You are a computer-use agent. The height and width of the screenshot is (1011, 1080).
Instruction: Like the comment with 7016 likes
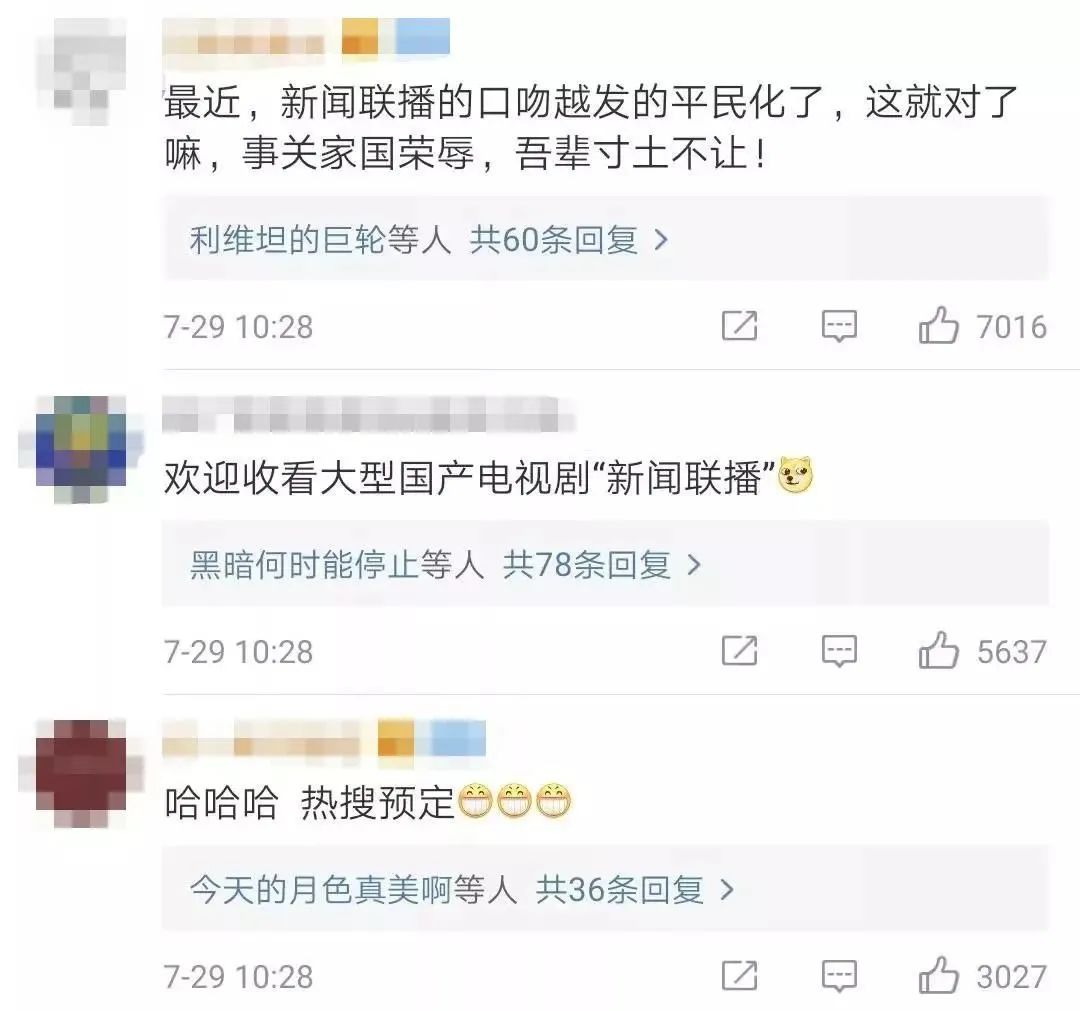point(938,326)
